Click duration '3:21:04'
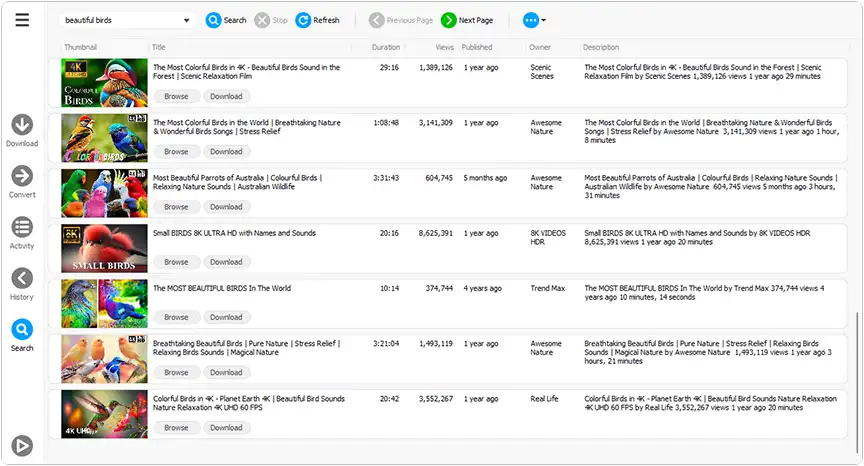This screenshot has width=864, height=466. (386, 343)
